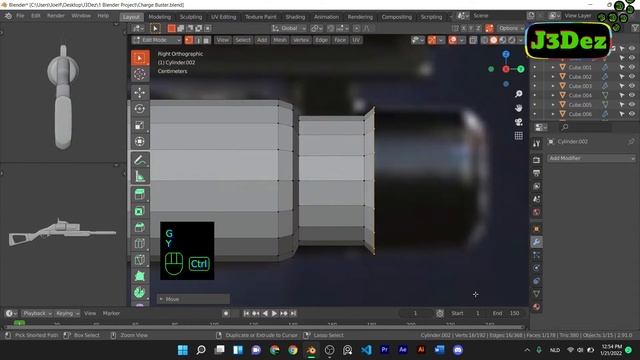Switch to face select mode

pos(207,40)
